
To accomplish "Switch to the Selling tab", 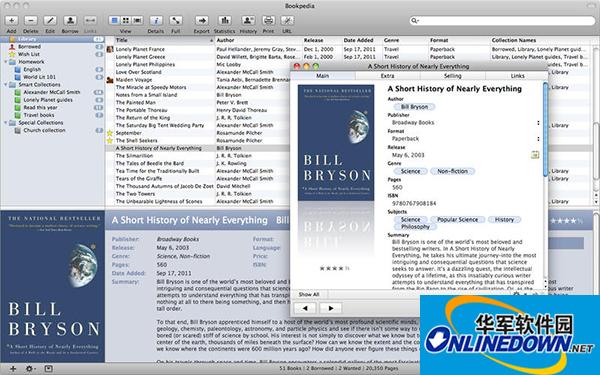I will (453, 76).
